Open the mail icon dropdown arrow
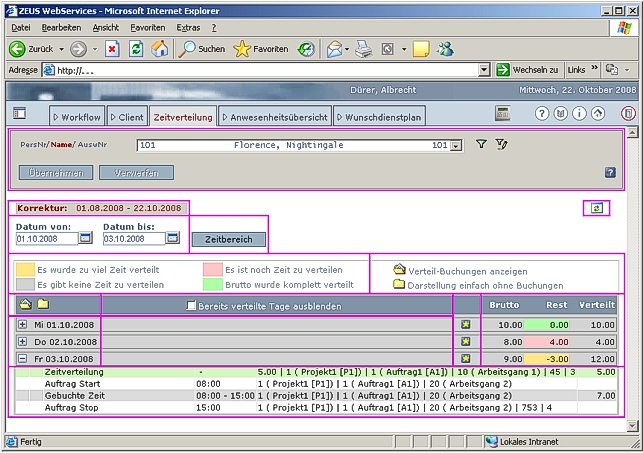This screenshot has height=453, width=643. click(347, 50)
